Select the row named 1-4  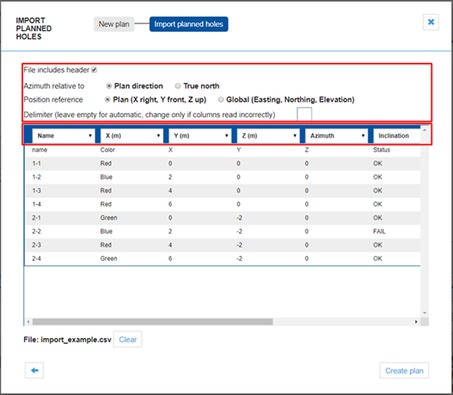[223, 204]
